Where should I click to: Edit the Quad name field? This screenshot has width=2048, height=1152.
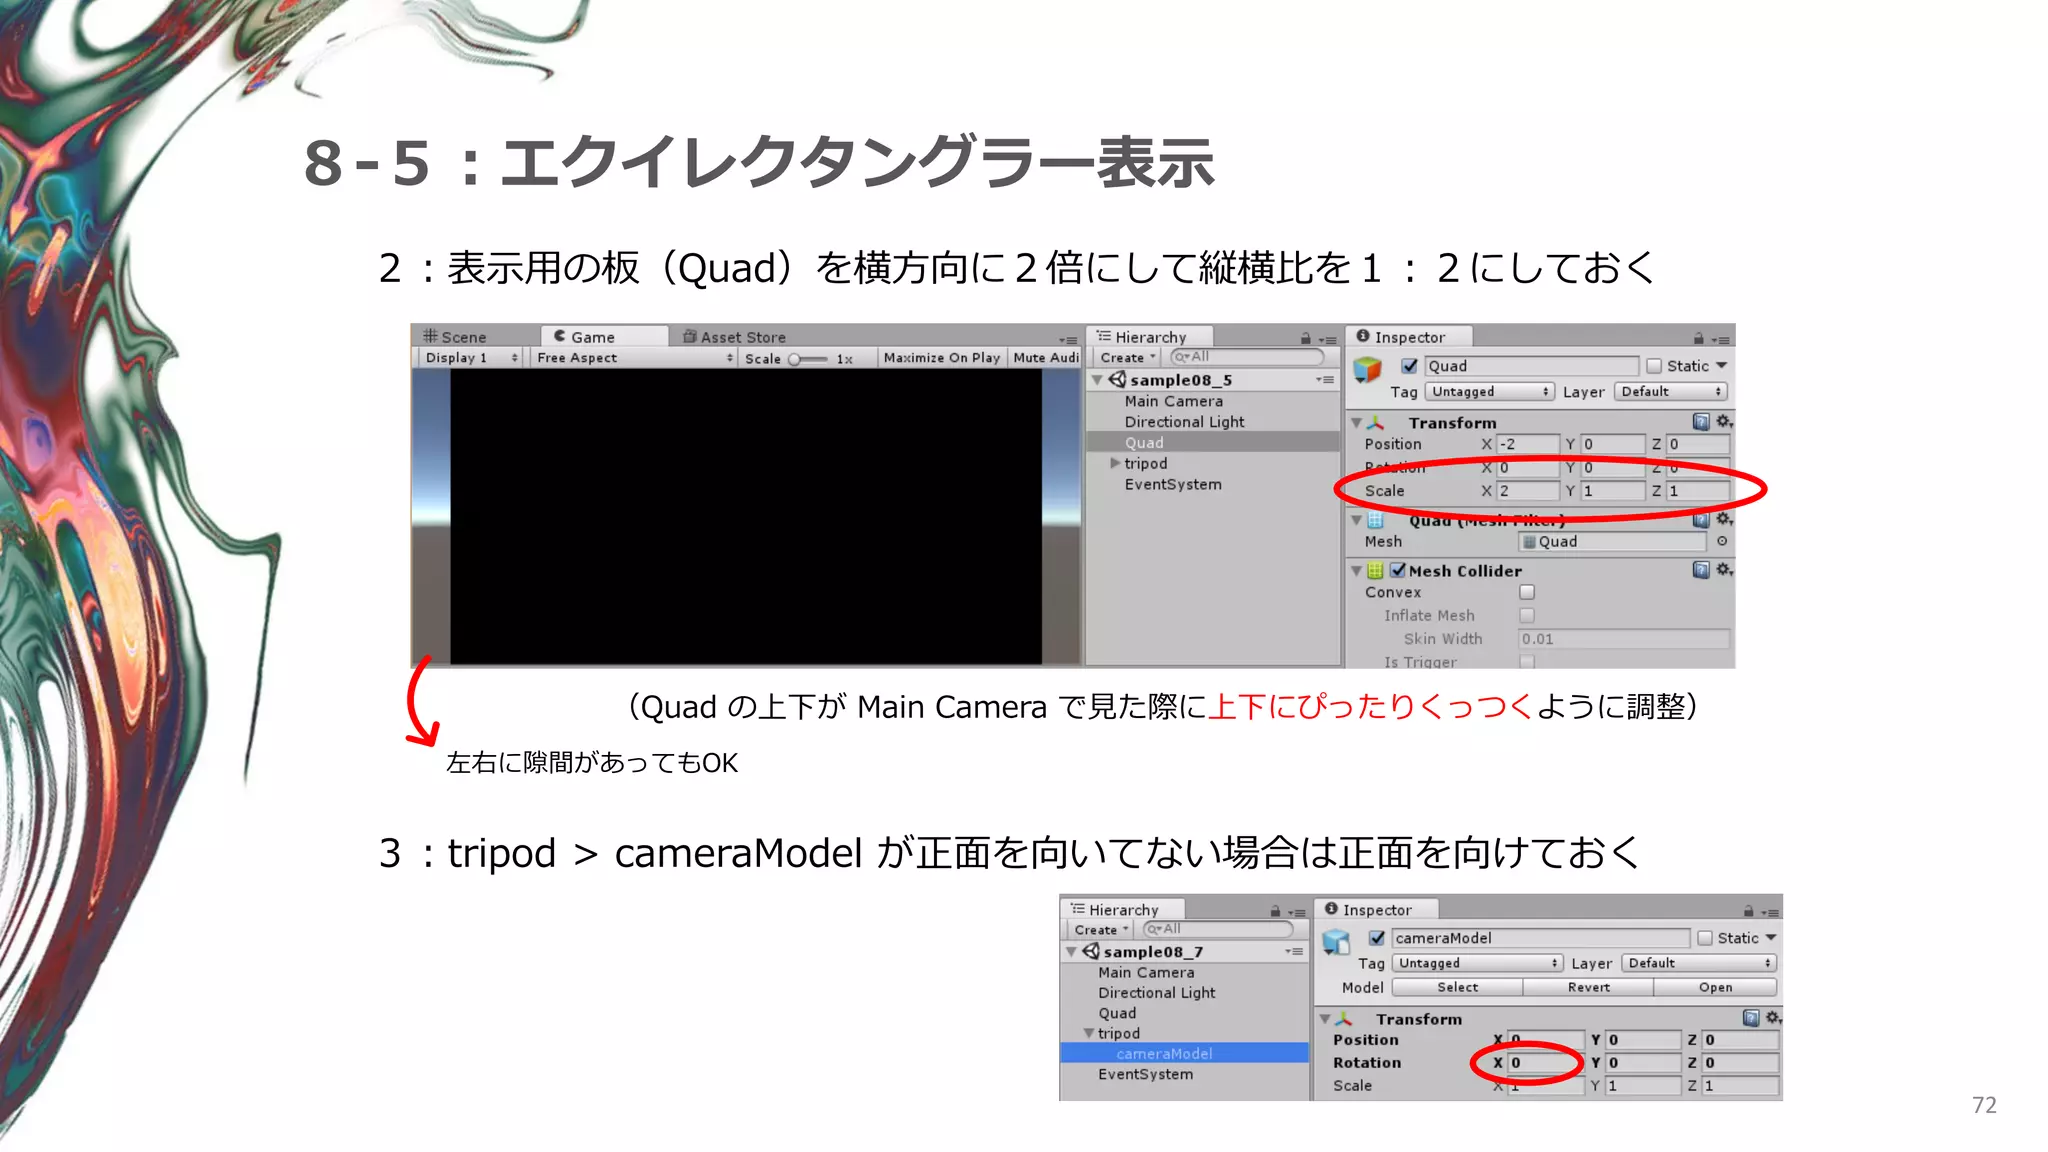point(1531,366)
